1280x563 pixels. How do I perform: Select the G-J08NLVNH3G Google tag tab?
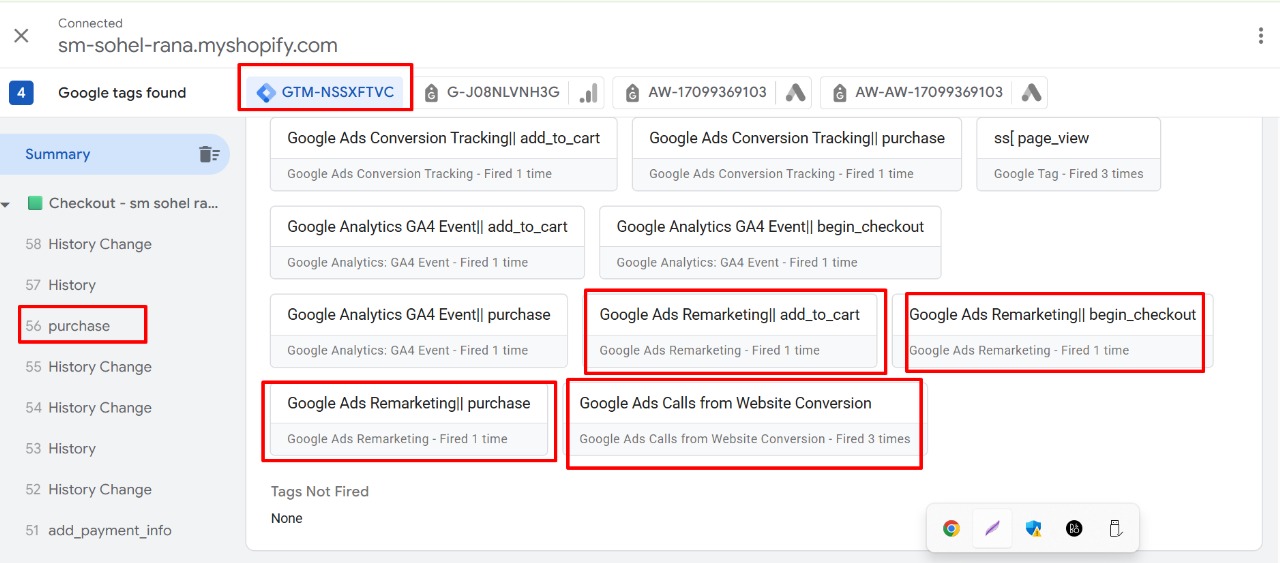(491, 92)
